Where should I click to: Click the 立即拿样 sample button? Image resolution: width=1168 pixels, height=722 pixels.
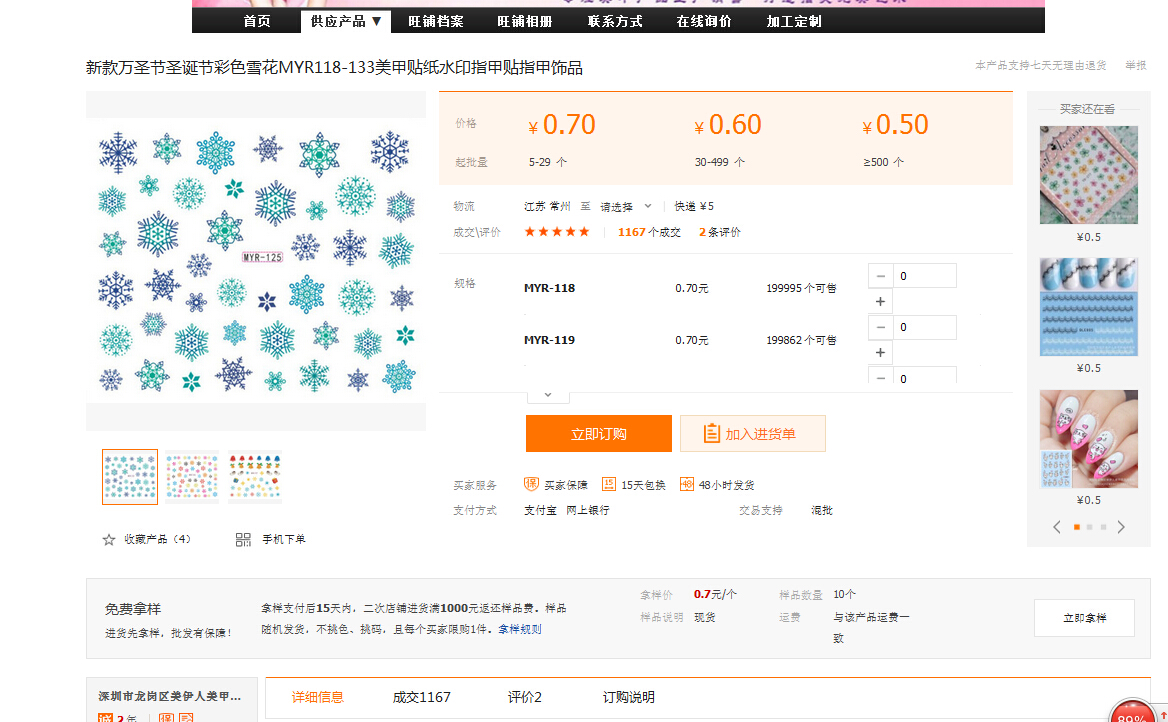[1084, 618]
